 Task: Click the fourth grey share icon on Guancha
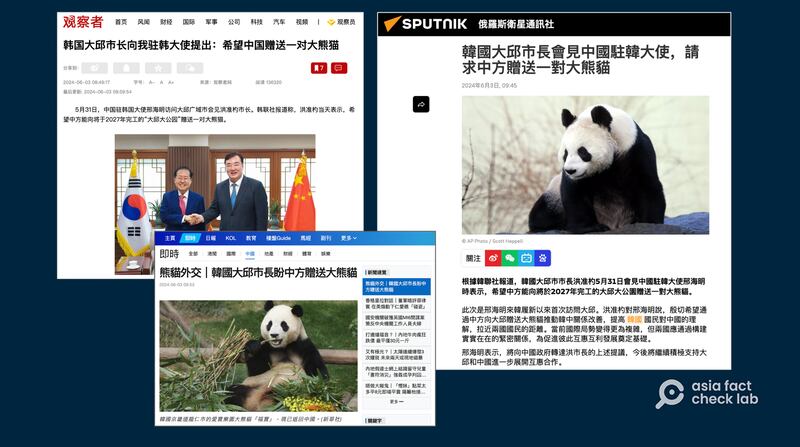(190, 68)
